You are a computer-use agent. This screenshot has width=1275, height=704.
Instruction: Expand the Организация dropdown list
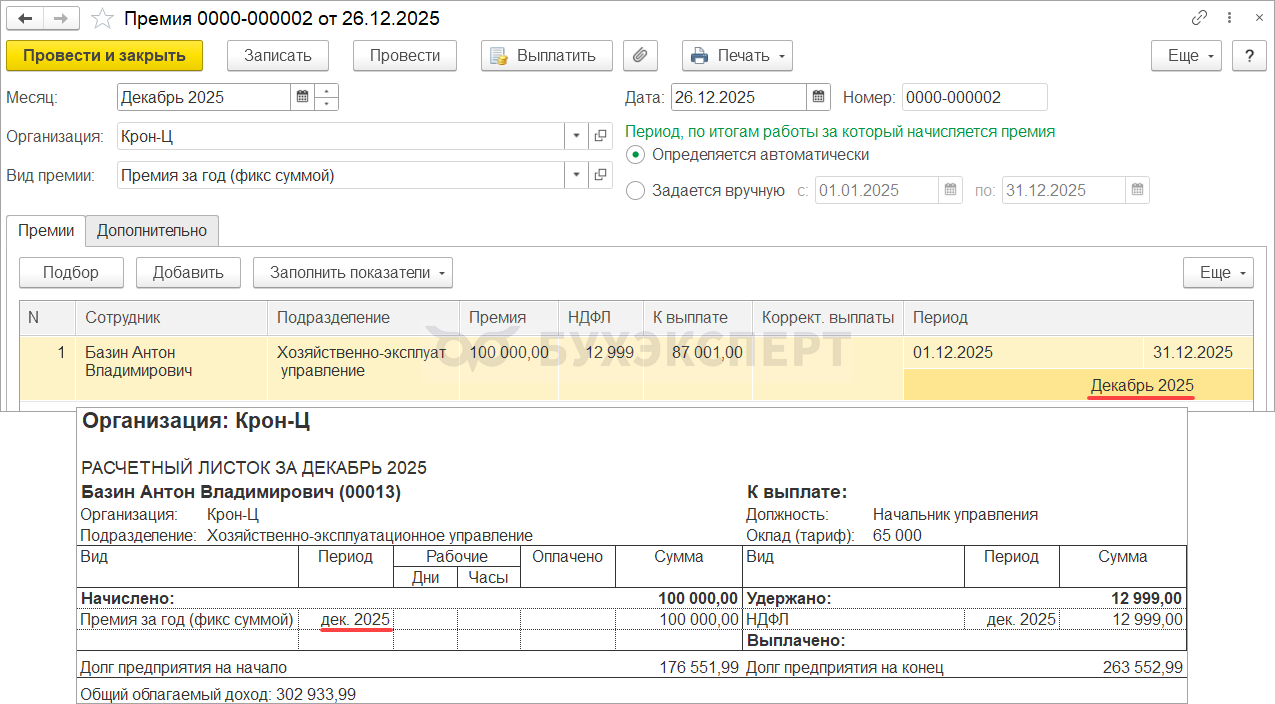pyautogui.click(x=577, y=136)
